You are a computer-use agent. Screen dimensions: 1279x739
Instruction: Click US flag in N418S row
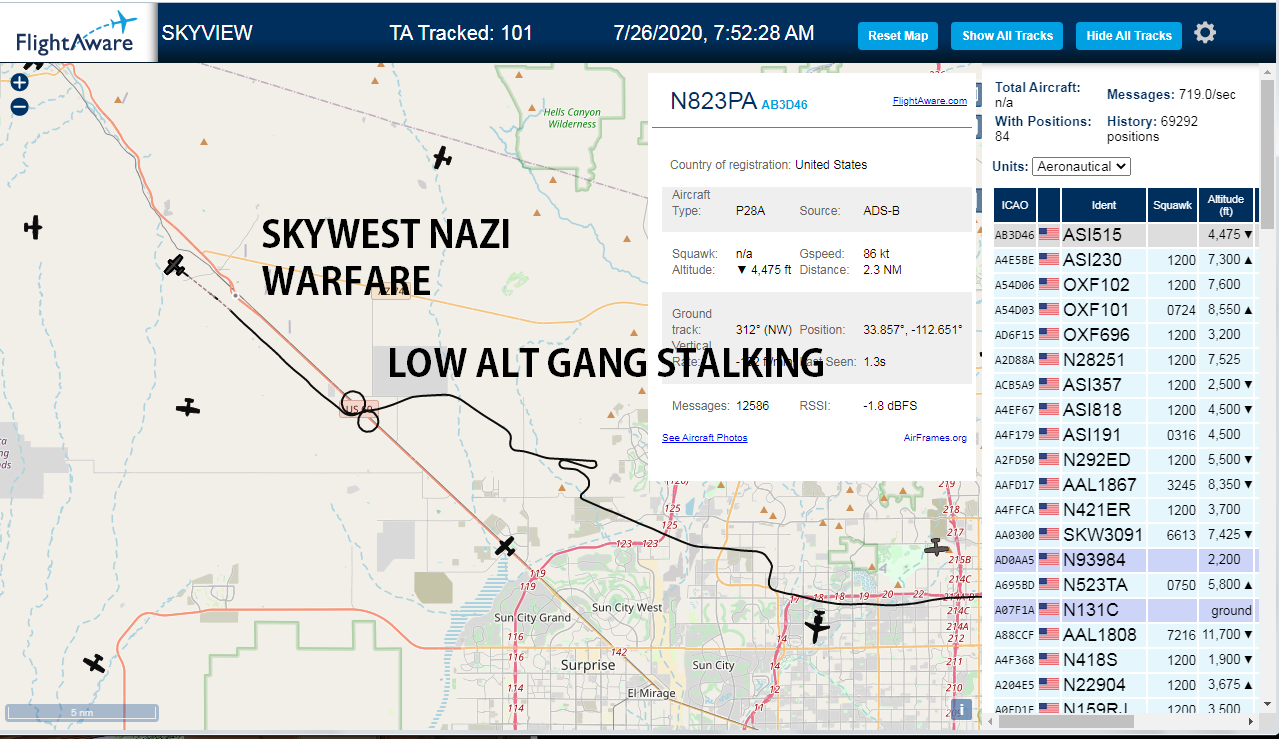point(1049,660)
